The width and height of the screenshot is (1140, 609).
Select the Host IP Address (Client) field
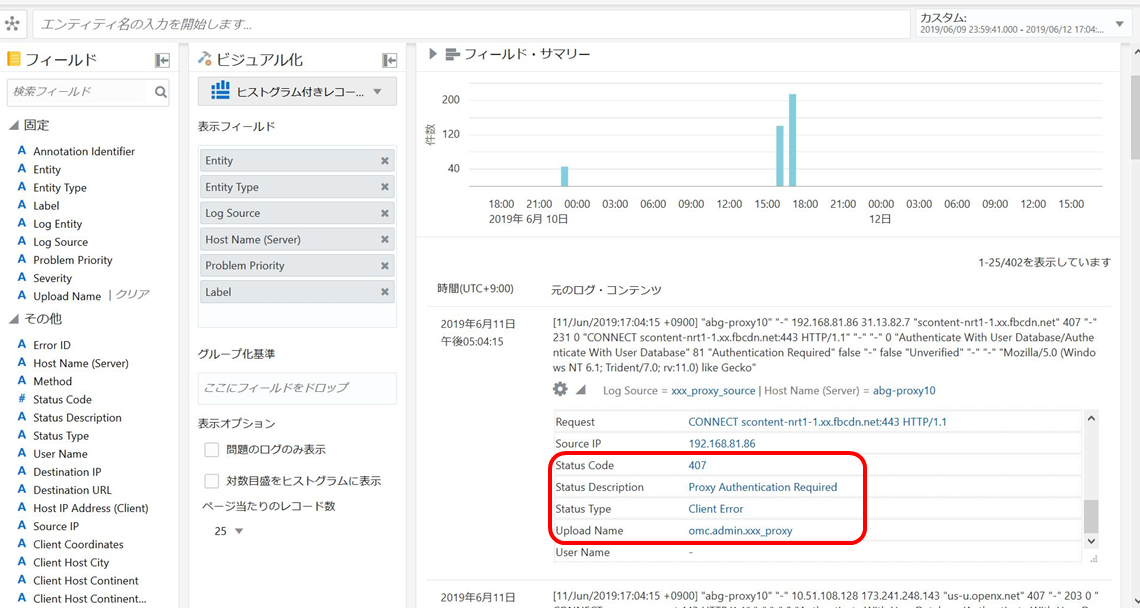(x=90, y=508)
